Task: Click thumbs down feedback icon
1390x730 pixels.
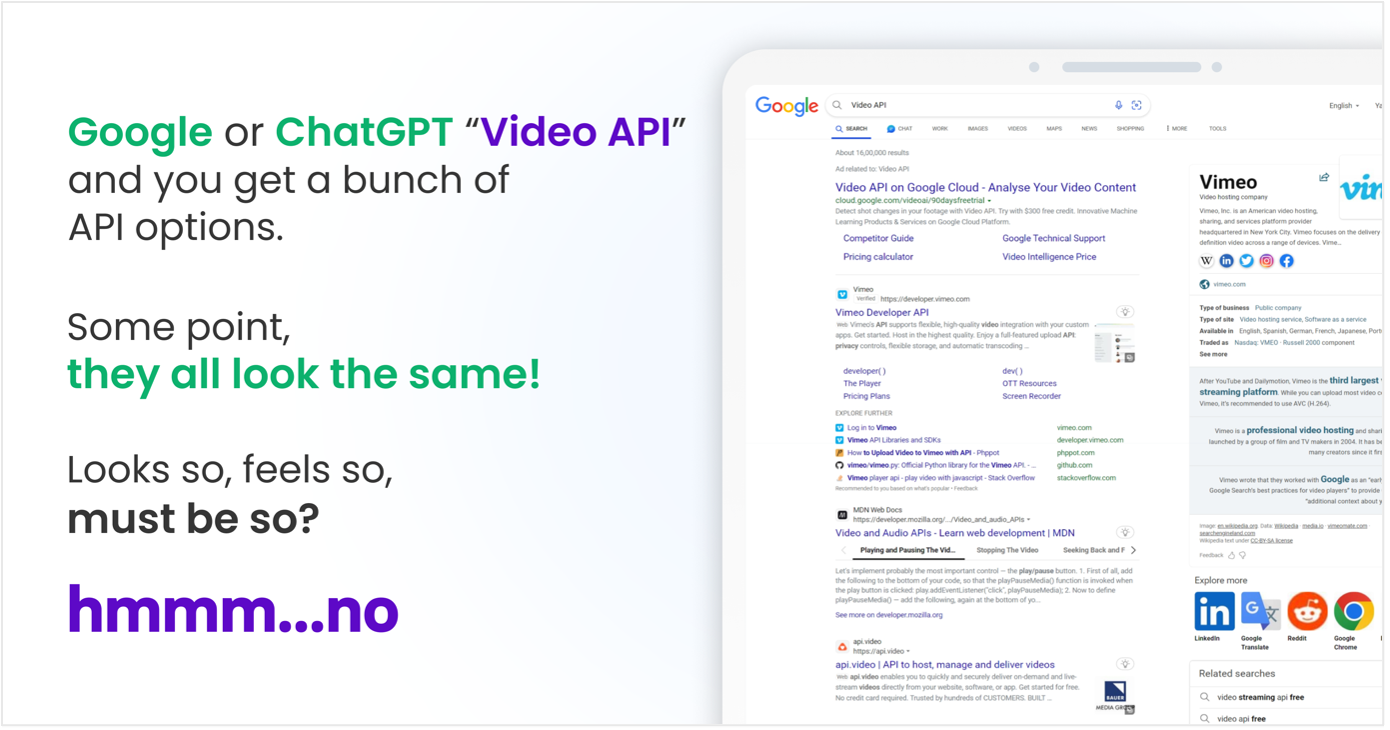Action: pyautogui.click(x=1243, y=555)
